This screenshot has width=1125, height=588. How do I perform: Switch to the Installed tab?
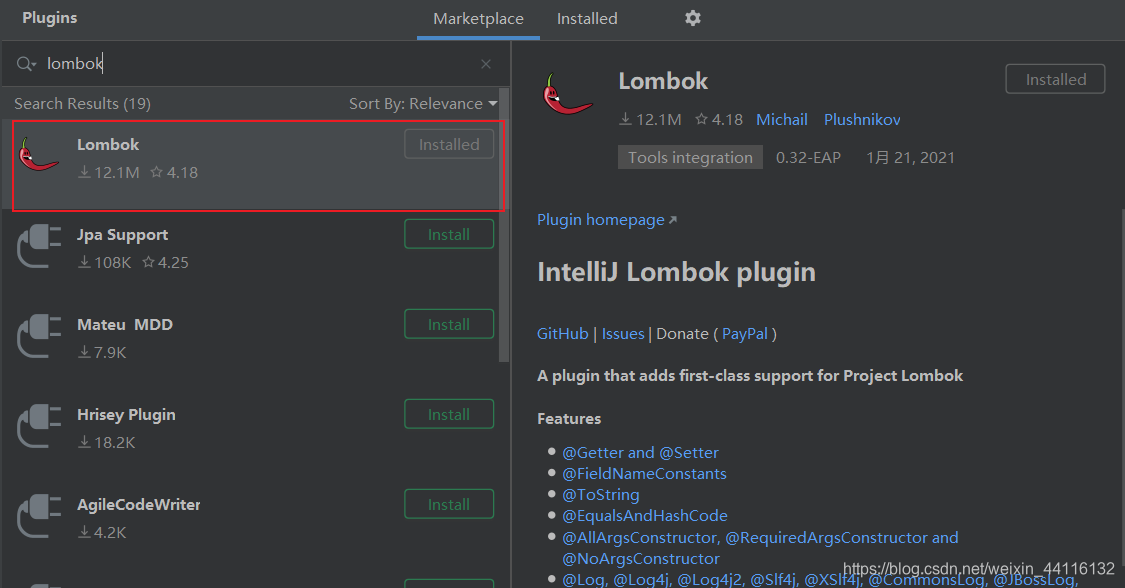[x=587, y=19]
